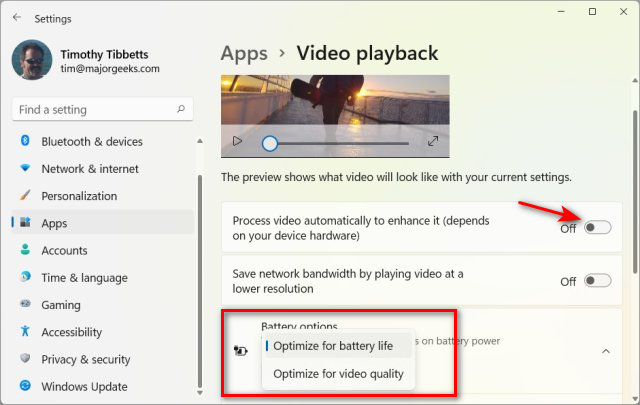The image size is (640, 405).
Task: Open the Gaming category label
Action: (x=61, y=305)
